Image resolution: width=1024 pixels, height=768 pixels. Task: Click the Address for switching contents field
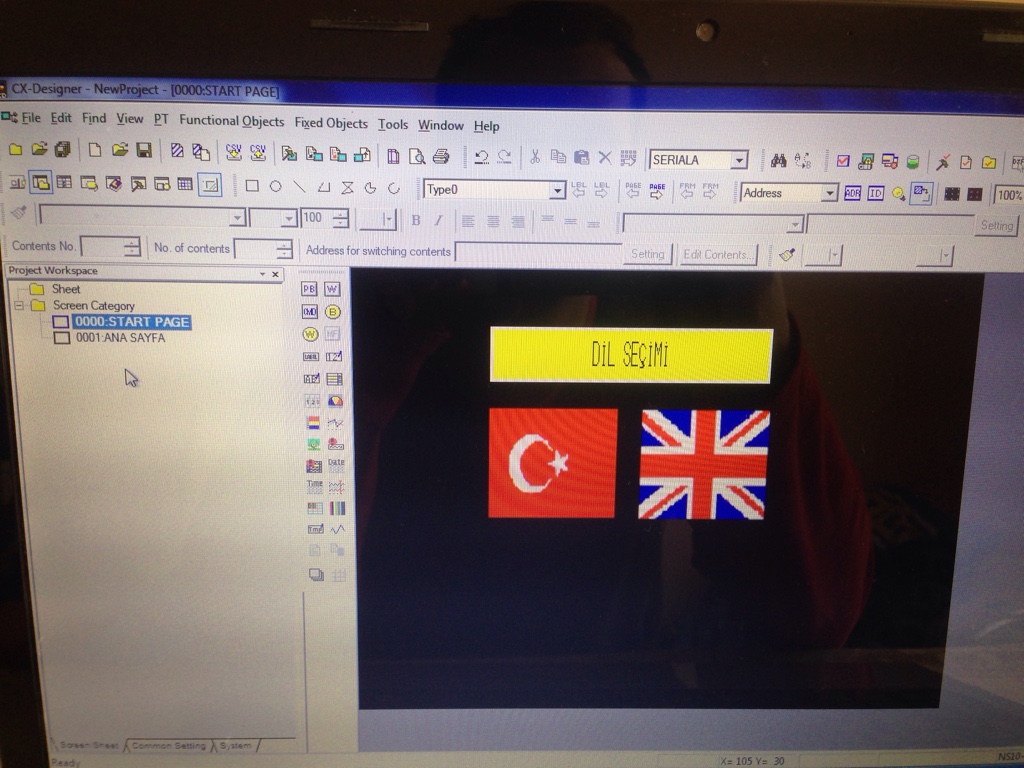537,253
